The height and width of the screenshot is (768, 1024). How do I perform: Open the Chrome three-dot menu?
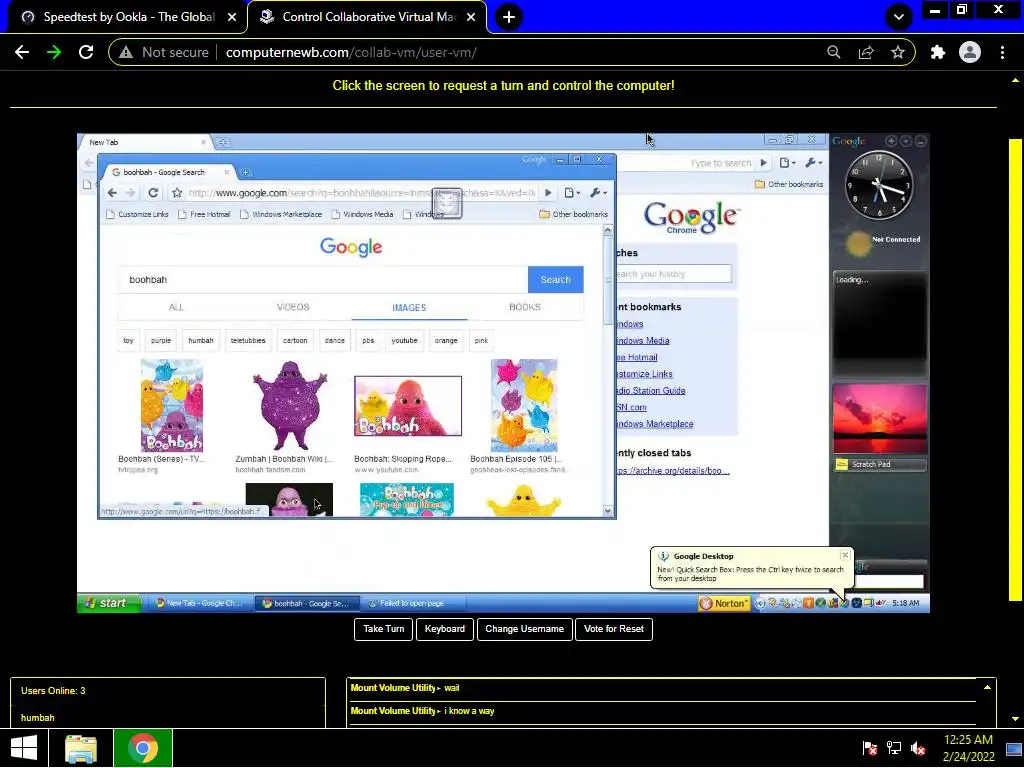pyautogui.click(x=1002, y=52)
